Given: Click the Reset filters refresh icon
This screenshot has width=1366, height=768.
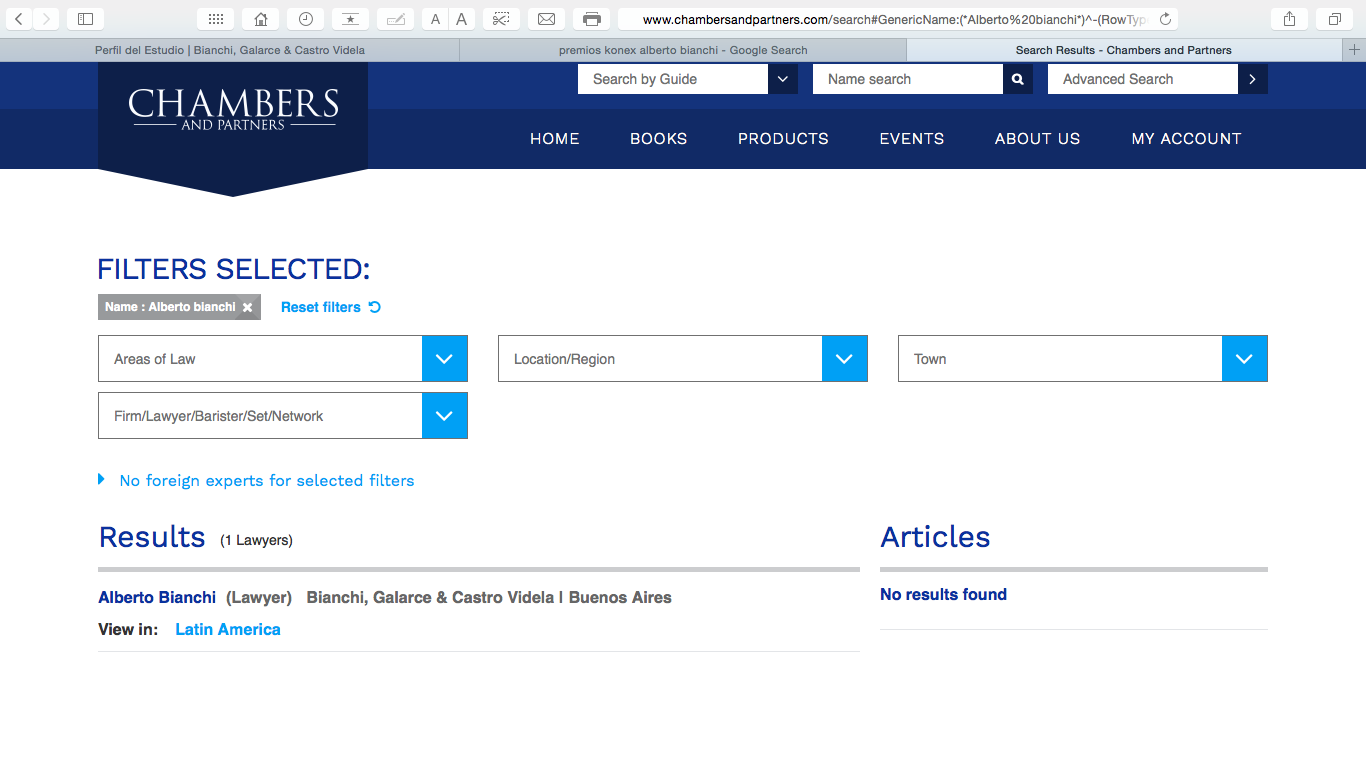Looking at the screenshot, I should click(375, 307).
